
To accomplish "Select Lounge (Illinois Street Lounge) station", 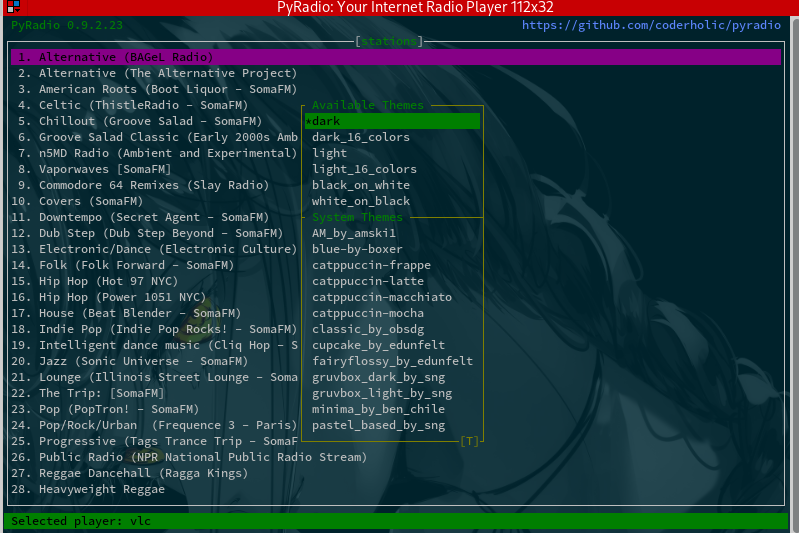I will pos(154,377).
